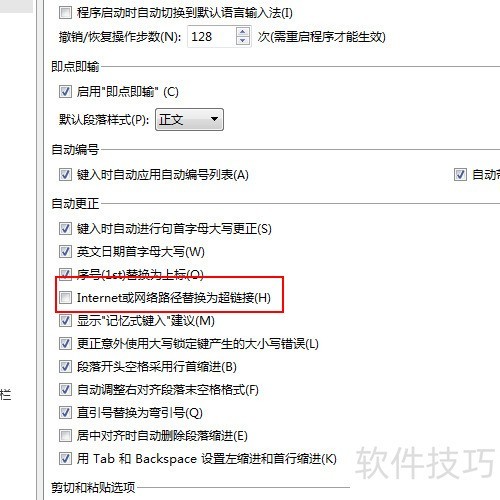This screenshot has width=500, height=500.
Task: Uncheck 自动调整右对齐段落末空格格式
Action: pyautogui.click(x=65, y=390)
